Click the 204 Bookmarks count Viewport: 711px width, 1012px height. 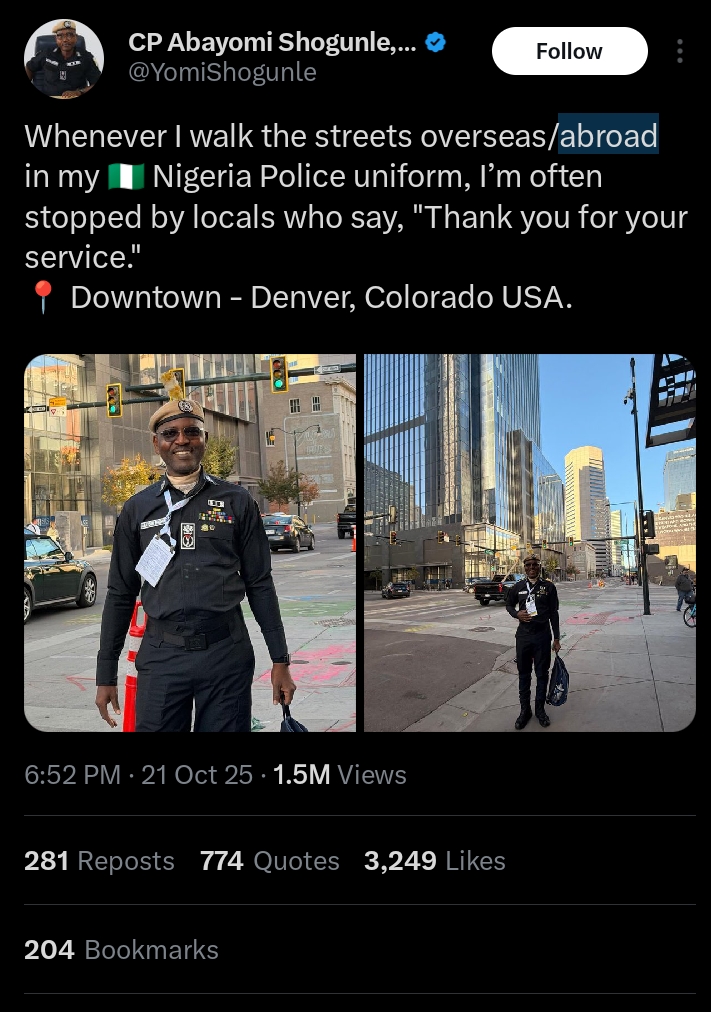tap(121, 950)
